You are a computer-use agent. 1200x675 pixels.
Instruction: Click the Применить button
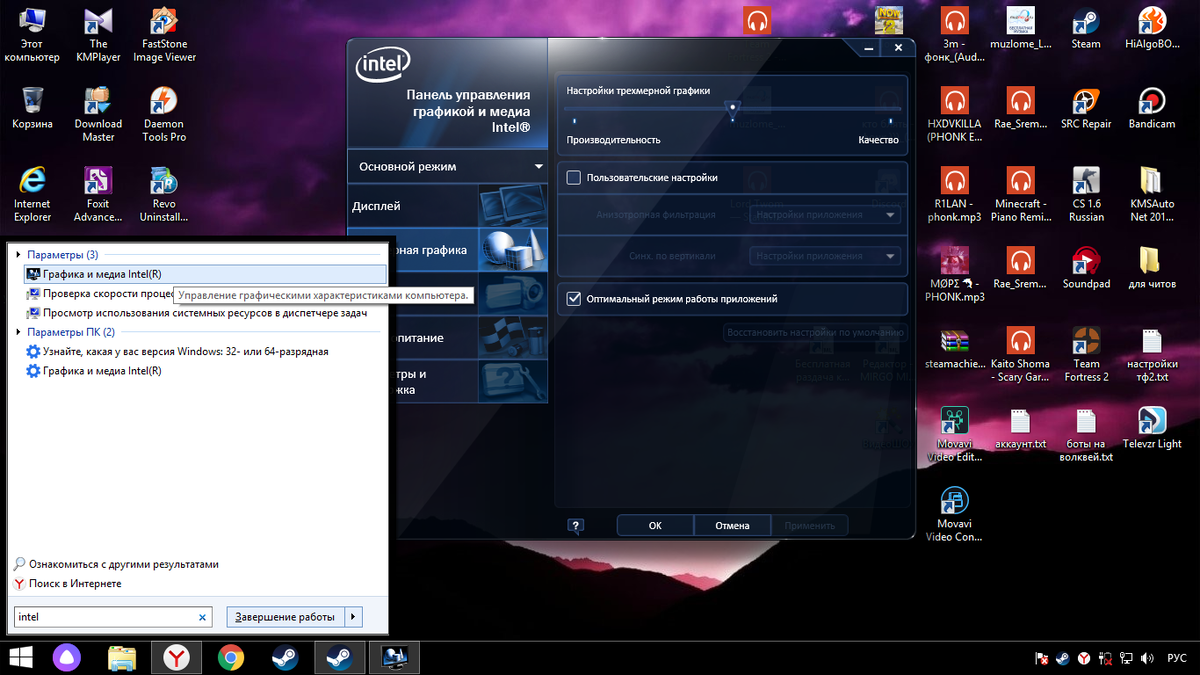point(809,525)
